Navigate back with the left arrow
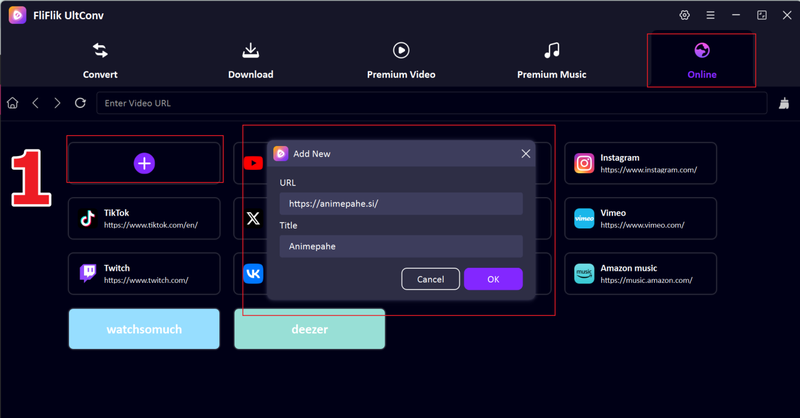 (x=36, y=103)
